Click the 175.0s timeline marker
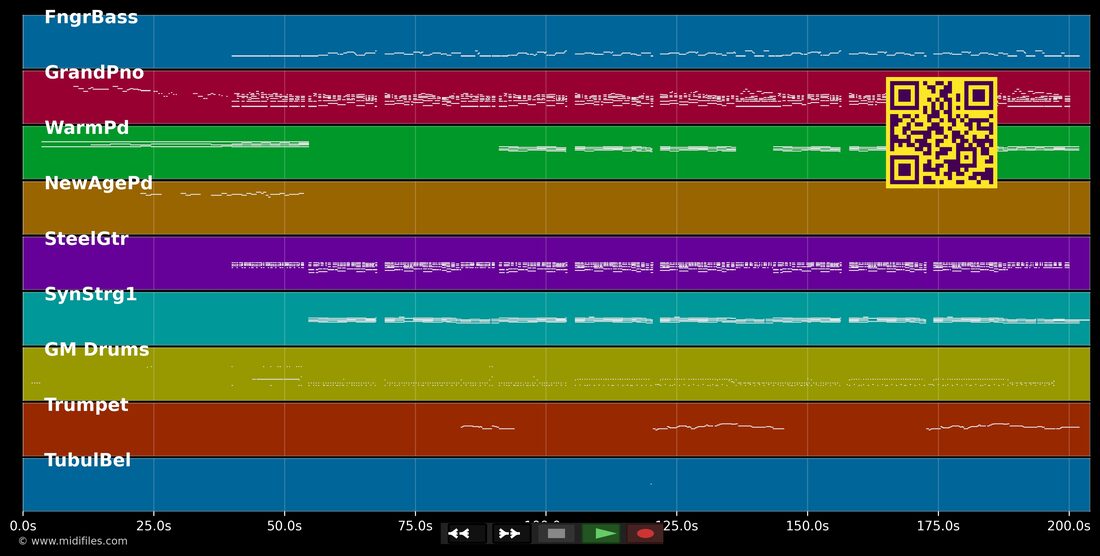Screen dimensions: 1100x556 [938, 525]
